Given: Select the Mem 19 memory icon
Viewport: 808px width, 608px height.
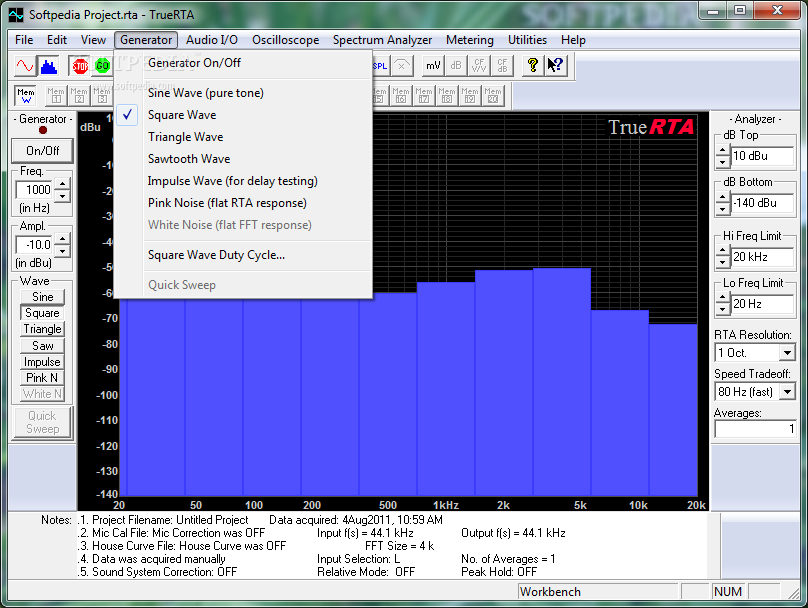Looking at the screenshot, I should tap(469, 96).
